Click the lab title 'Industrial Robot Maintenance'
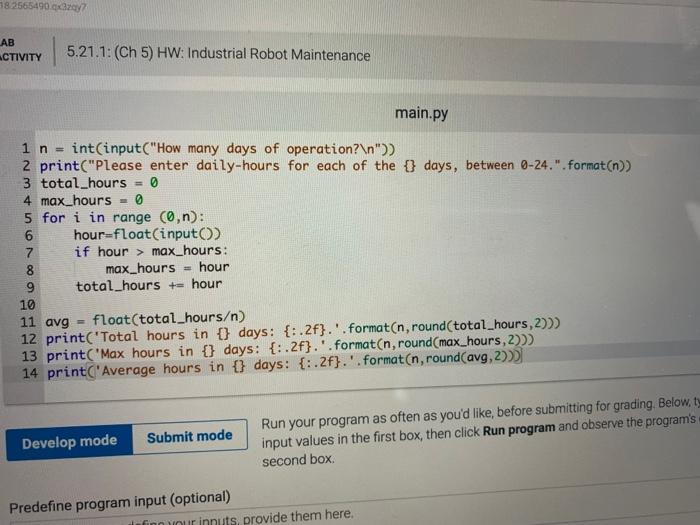Screen dimensions: 700x525 pos(279,54)
